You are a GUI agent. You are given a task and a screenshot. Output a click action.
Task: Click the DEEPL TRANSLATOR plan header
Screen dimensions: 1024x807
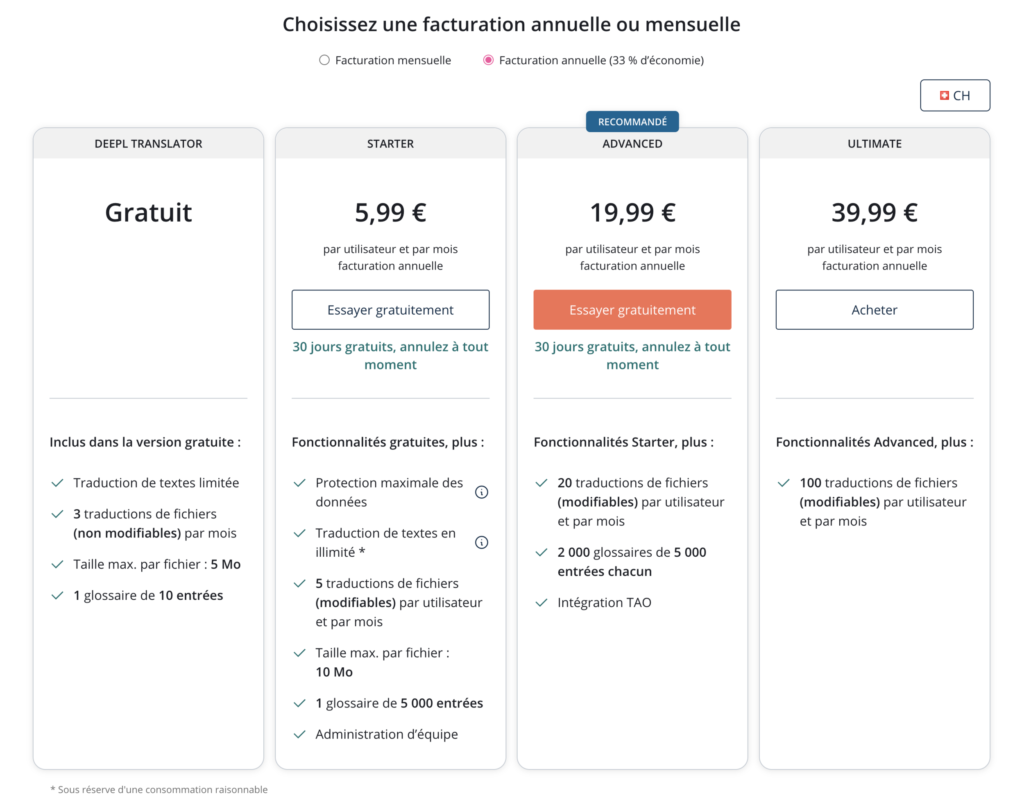[x=148, y=144]
